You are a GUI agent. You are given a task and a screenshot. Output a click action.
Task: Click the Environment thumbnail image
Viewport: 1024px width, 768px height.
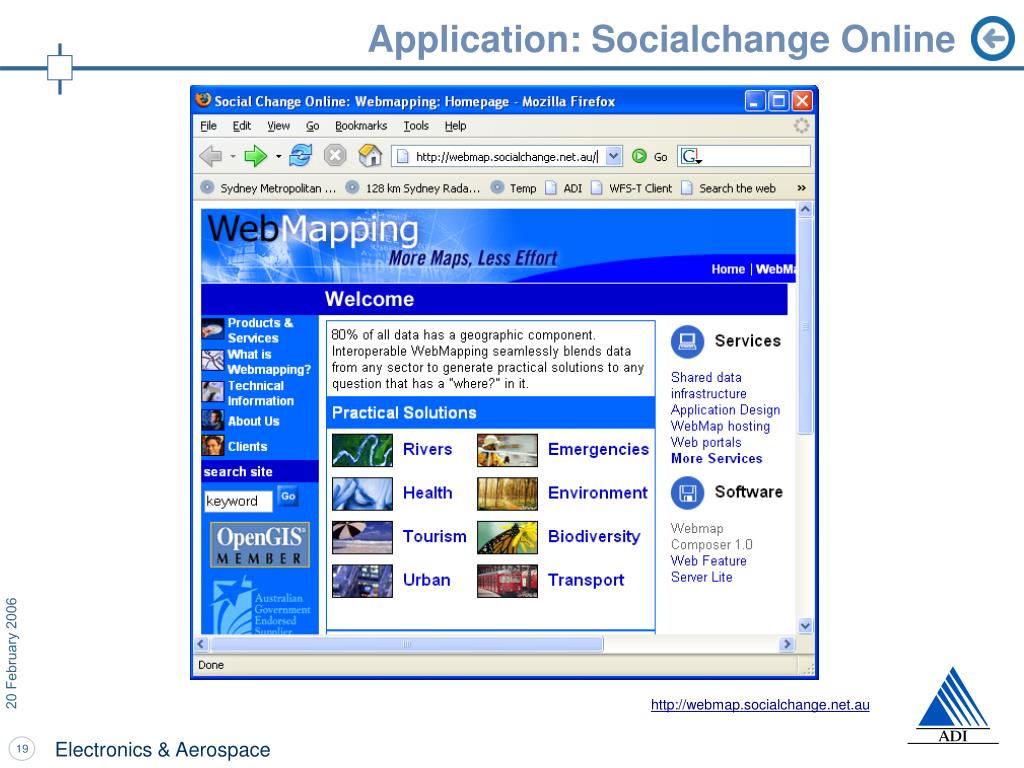tap(507, 494)
